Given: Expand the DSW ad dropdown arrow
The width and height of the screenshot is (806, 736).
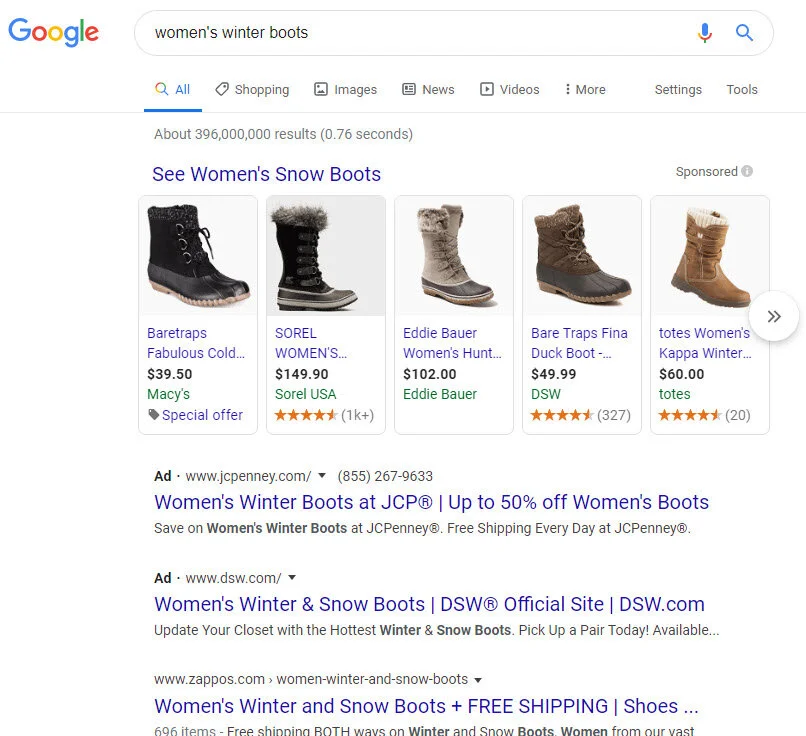Looking at the screenshot, I should [x=290, y=578].
